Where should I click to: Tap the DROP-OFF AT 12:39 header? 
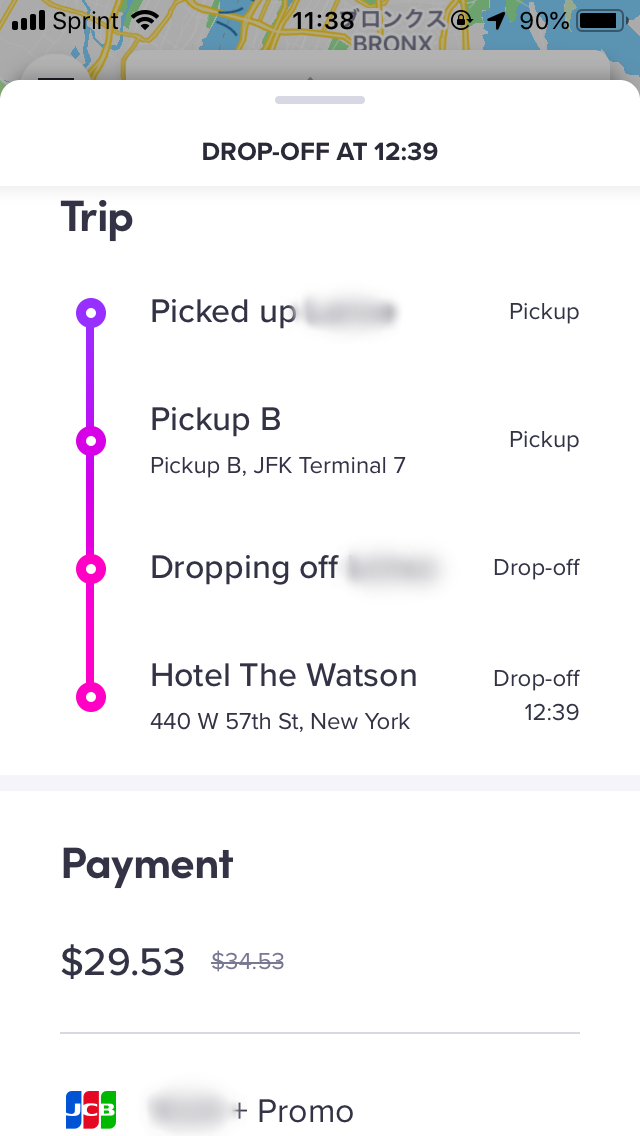(x=320, y=151)
